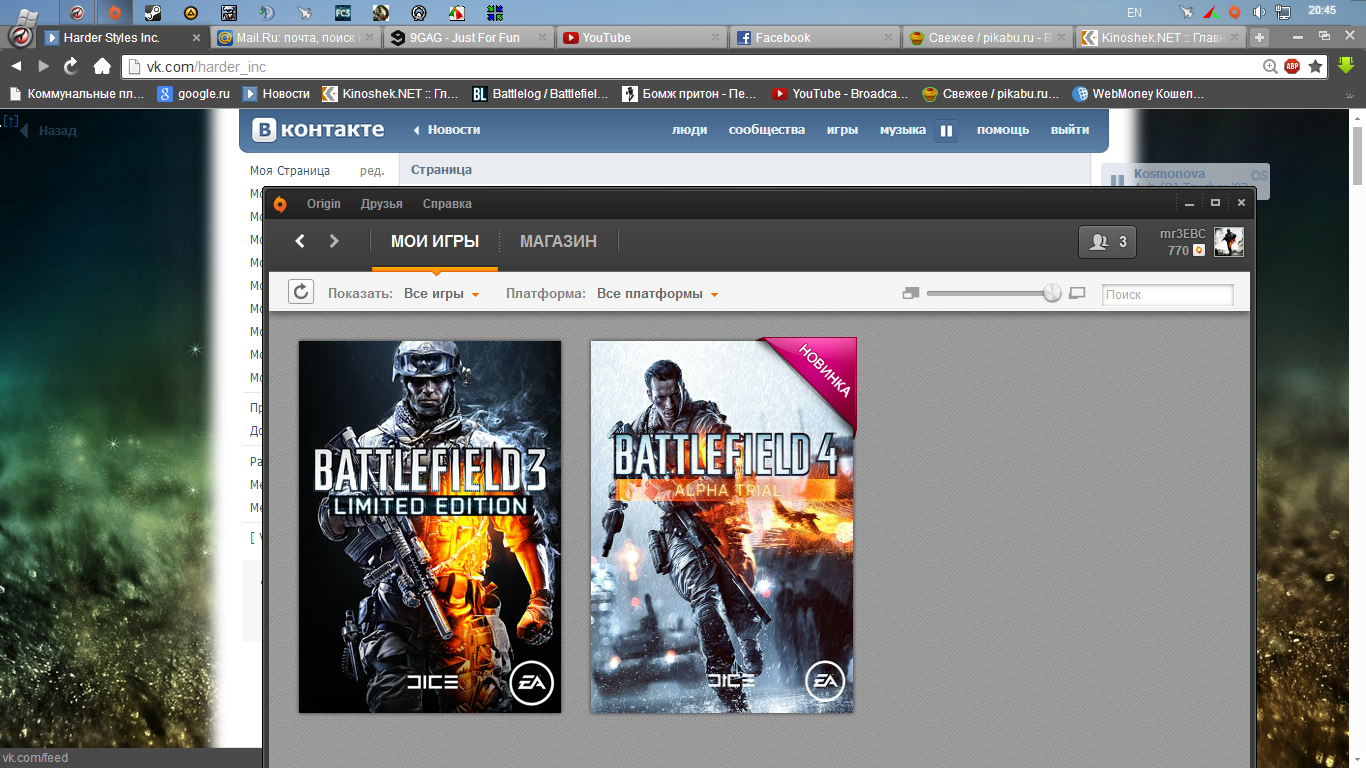Screen dimensions: 1366x768
Task: Go forward using Origin's right arrow
Action: pos(334,241)
